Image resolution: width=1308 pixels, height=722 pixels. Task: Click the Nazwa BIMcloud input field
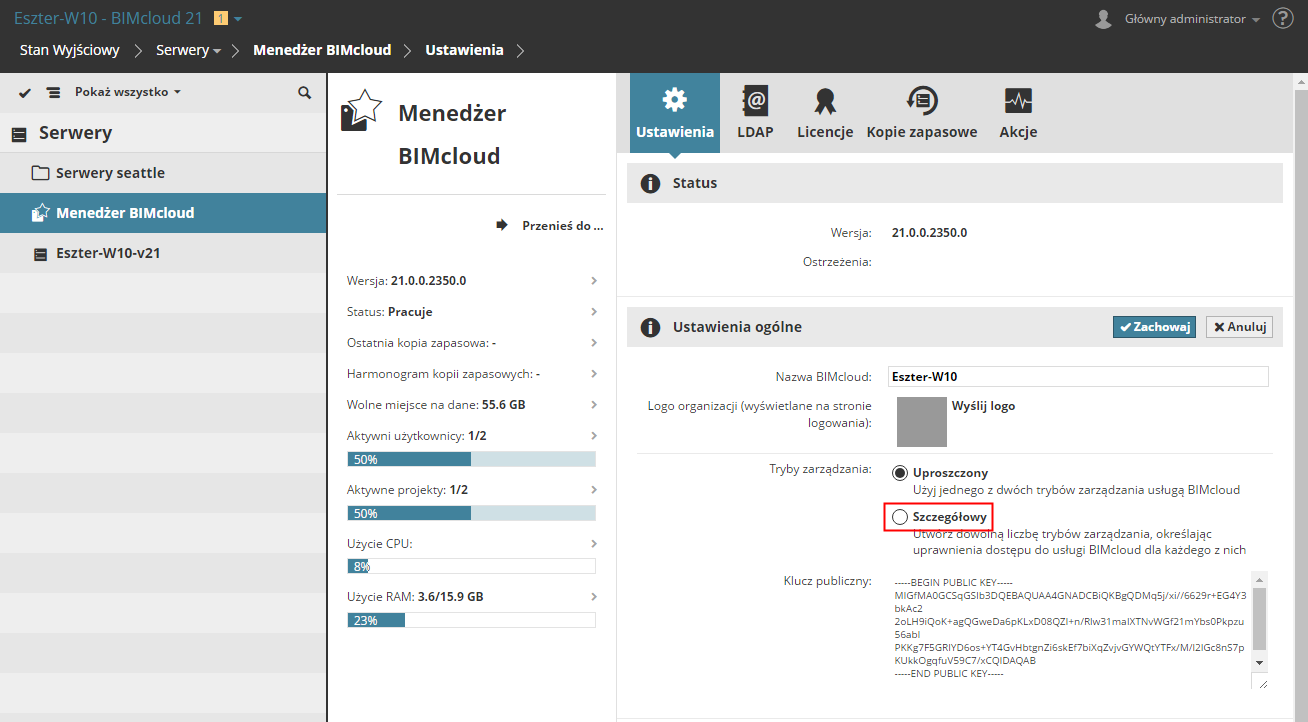(1078, 376)
